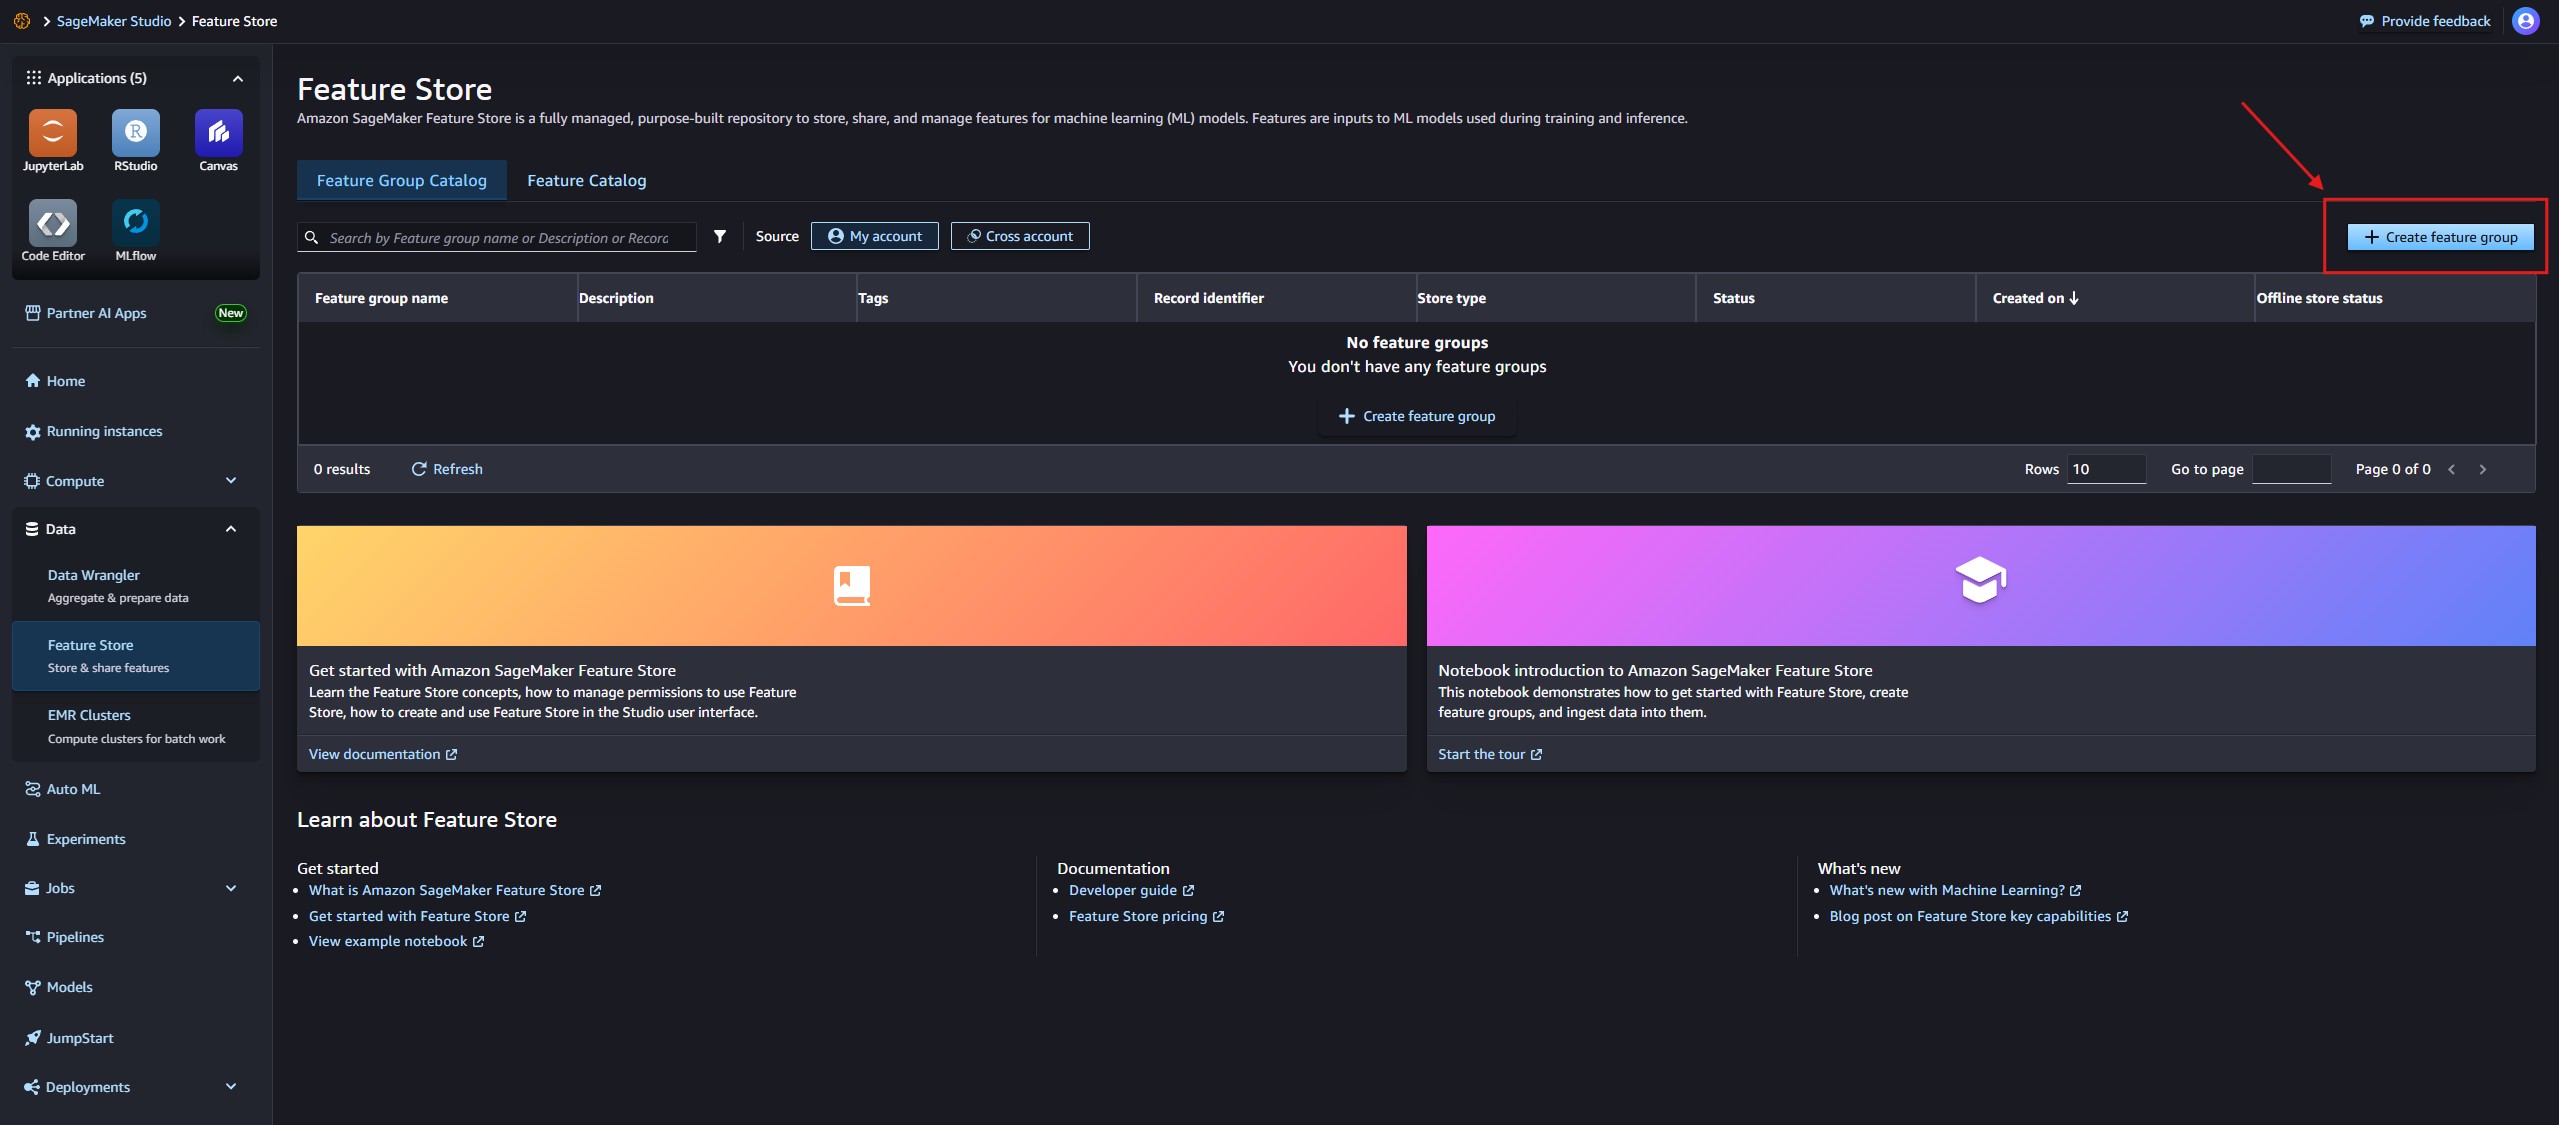This screenshot has height=1125, width=2559.
Task: Select the Cross account source toggle
Action: 1019,237
